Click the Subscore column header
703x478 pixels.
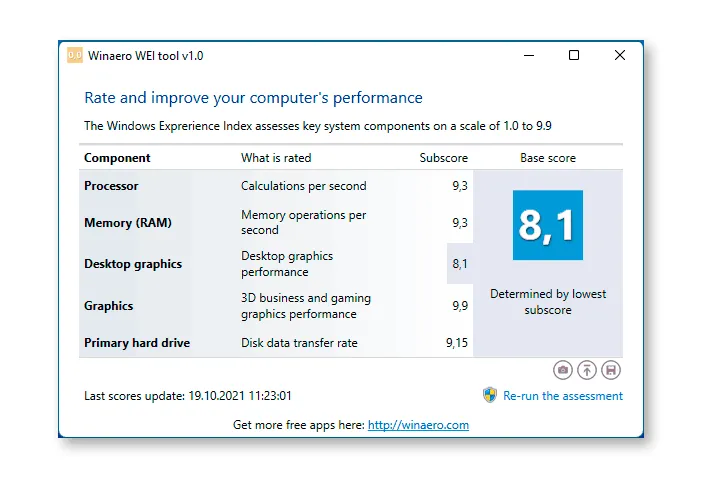click(444, 158)
